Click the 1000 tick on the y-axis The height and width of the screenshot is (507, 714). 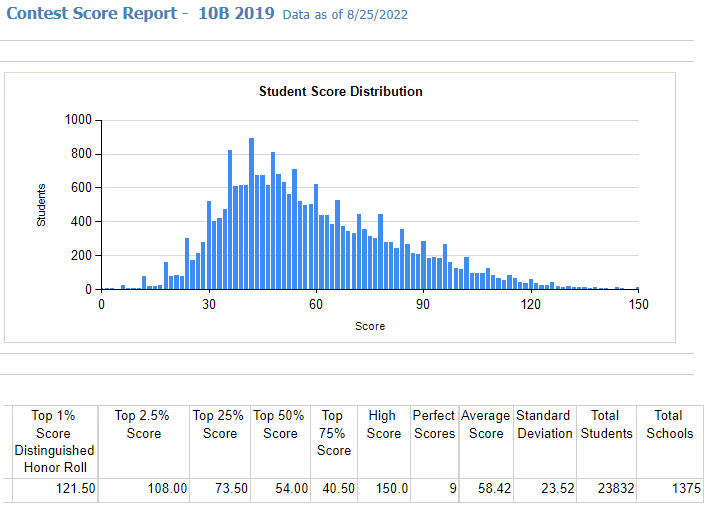pyautogui.click(x=78, y=120)
